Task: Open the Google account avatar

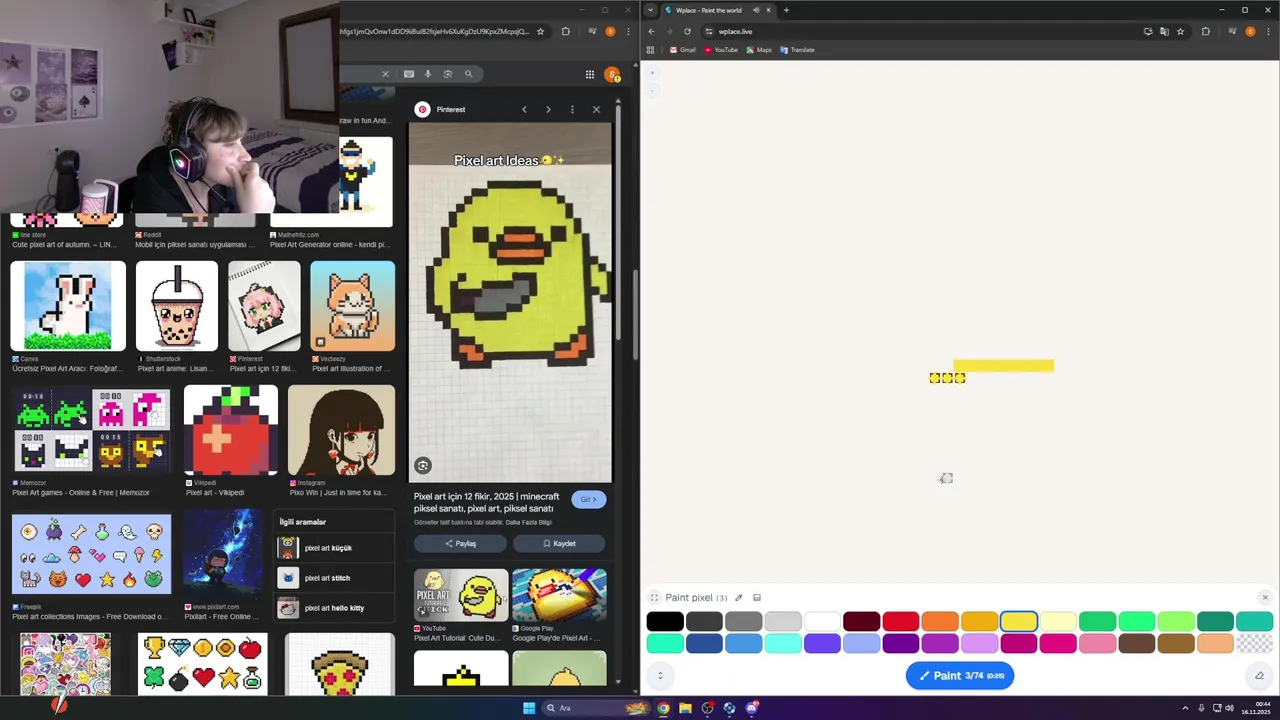Action: pyautogui.click(x=612, y=74)
